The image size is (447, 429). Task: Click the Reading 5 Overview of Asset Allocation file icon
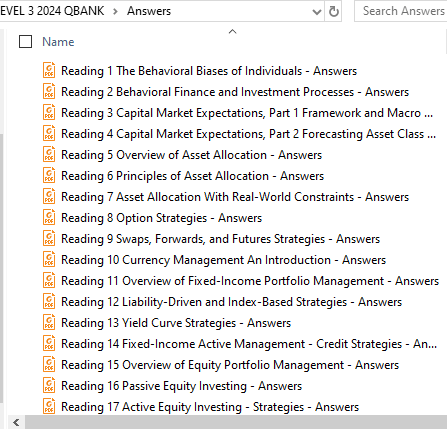pyautogui.click(x=49, y=154)
